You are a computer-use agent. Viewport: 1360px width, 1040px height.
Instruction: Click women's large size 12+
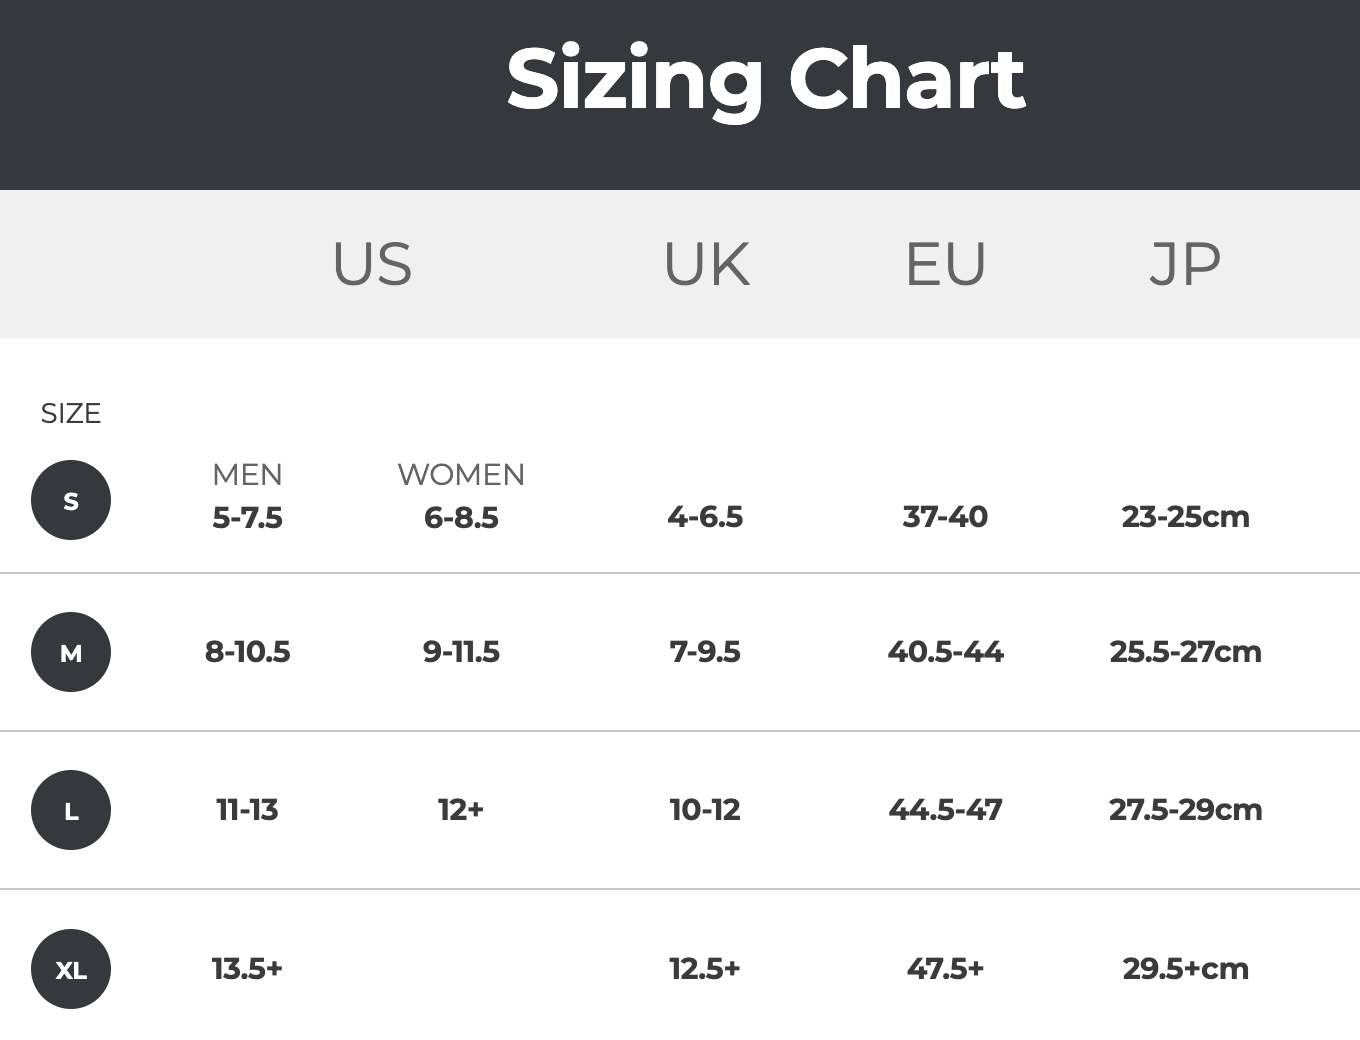[461, 809]
